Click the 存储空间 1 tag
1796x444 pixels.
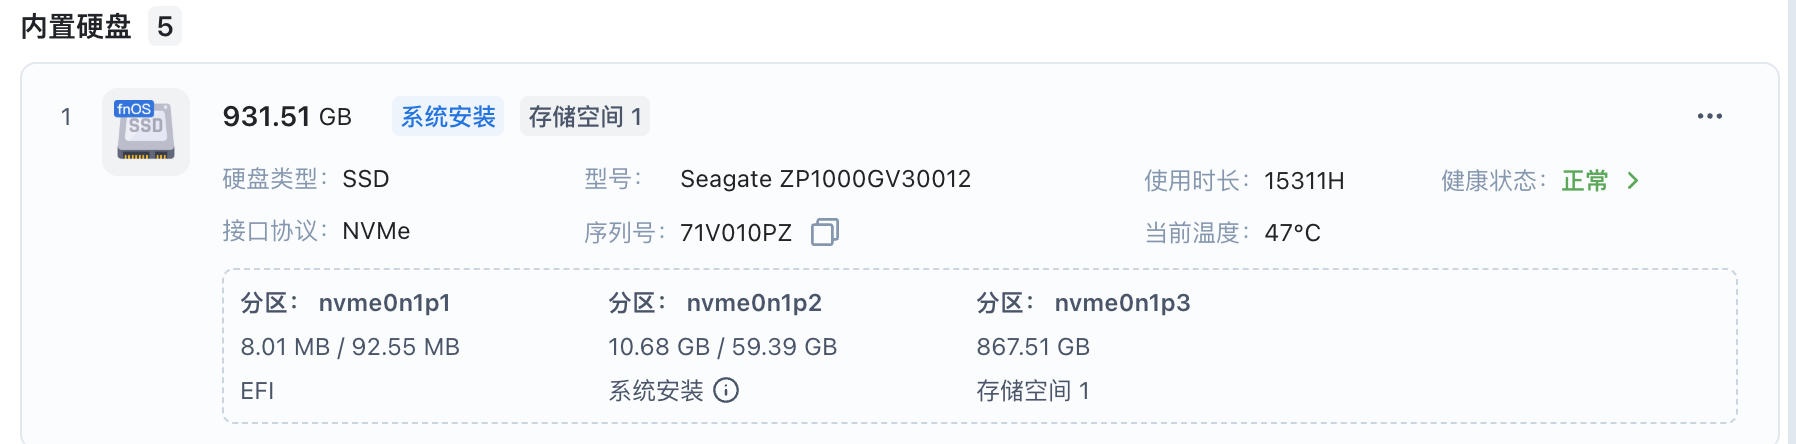point(585,117)
